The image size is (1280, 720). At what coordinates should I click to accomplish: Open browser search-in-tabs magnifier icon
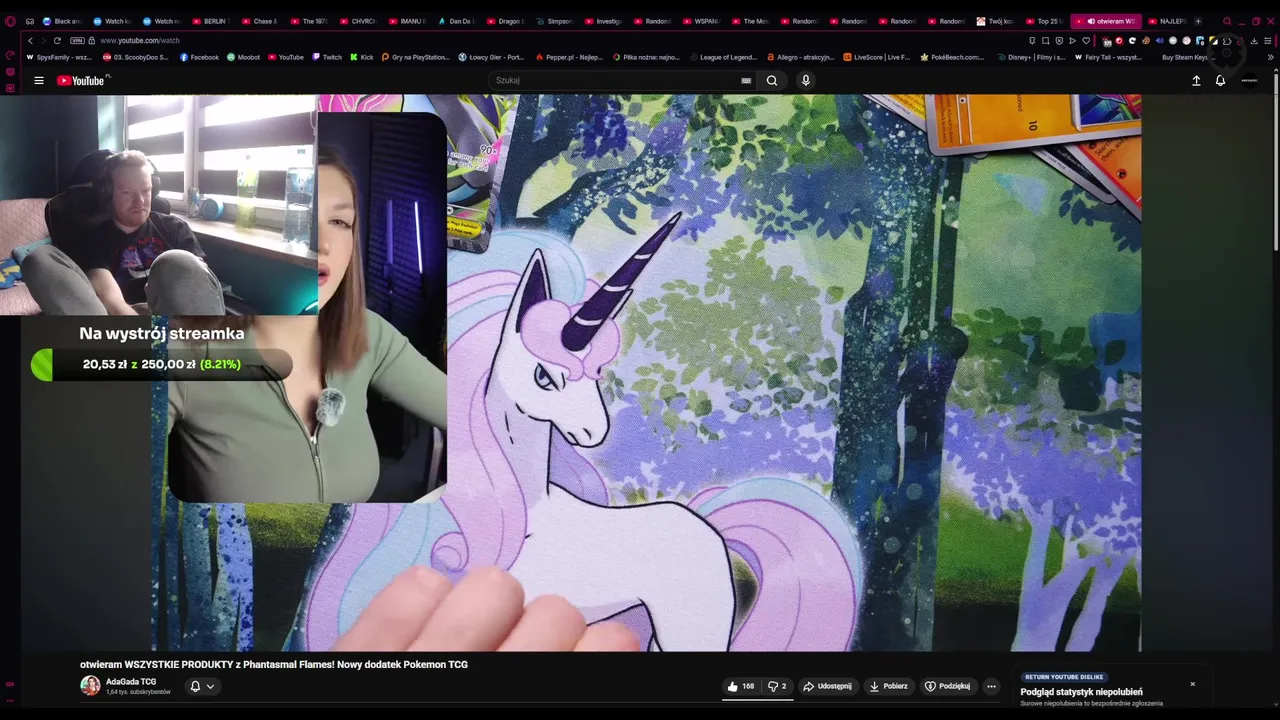1227,21
